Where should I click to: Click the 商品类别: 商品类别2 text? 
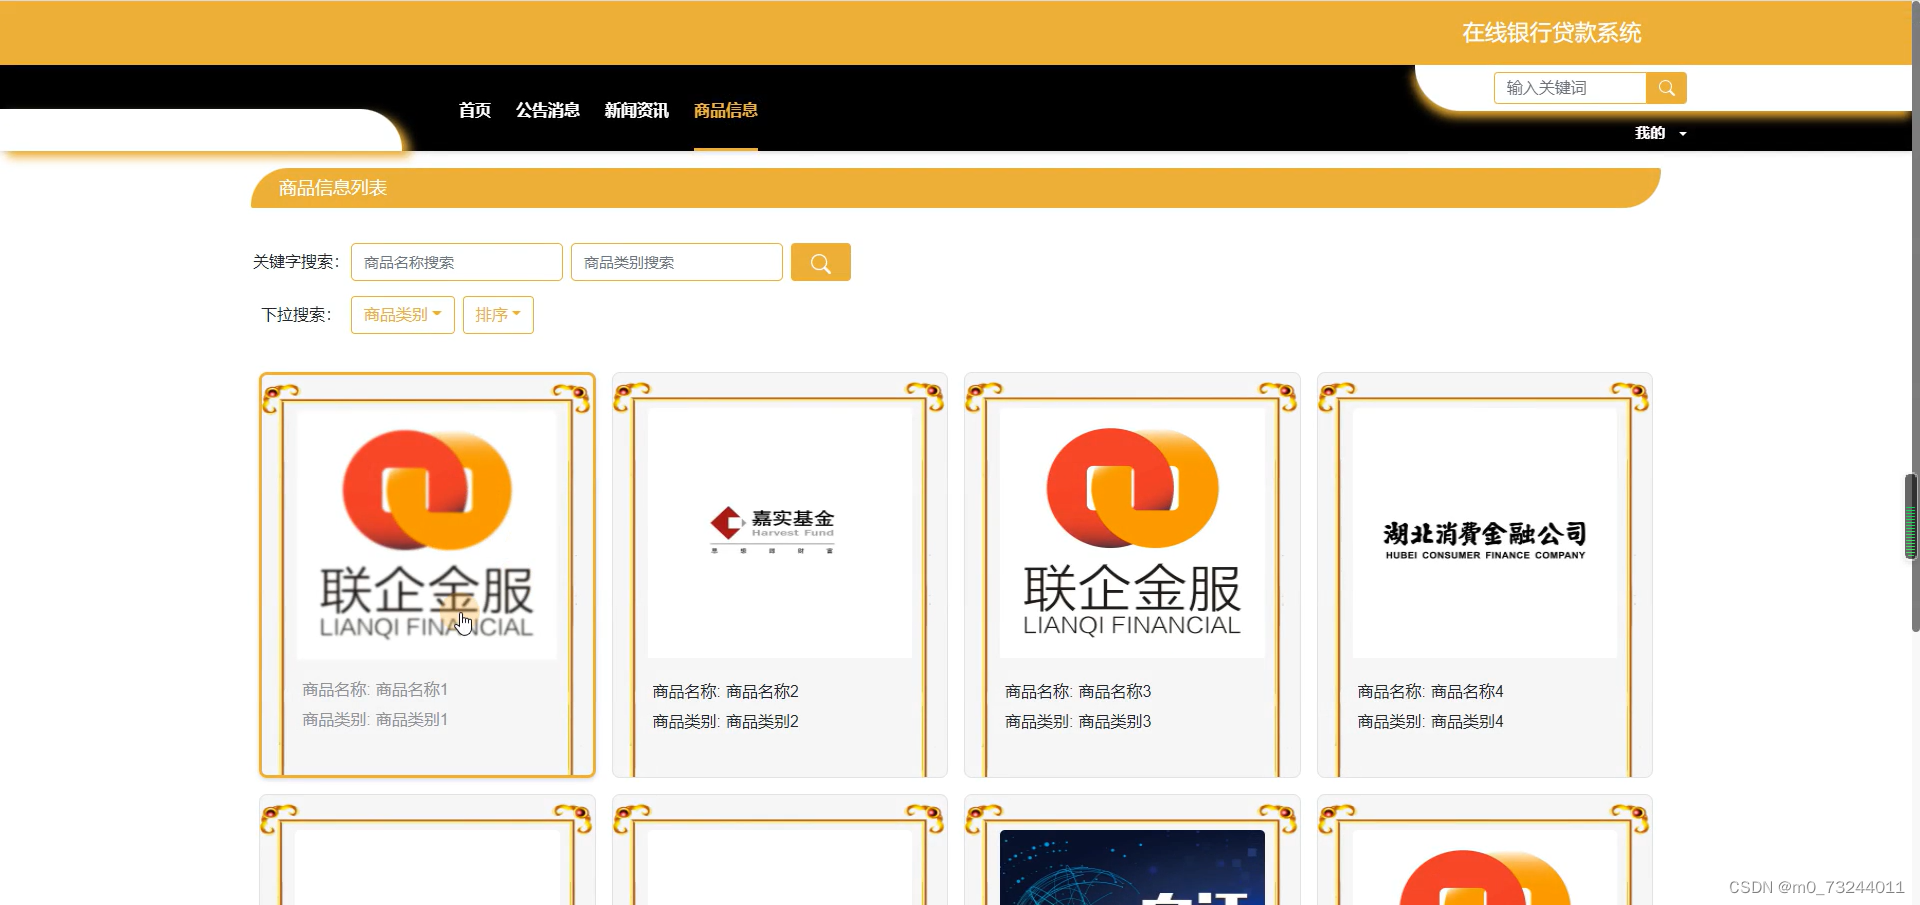[x=726, y=722]
